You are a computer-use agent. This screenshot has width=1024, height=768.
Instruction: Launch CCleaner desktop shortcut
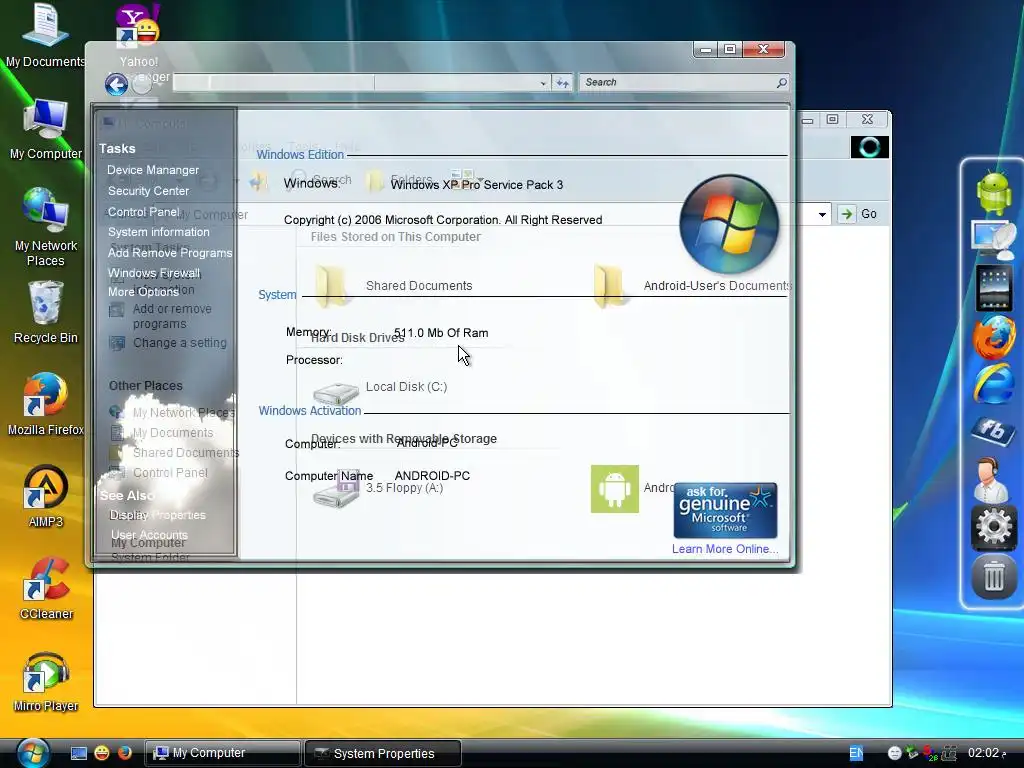[45, 588]
